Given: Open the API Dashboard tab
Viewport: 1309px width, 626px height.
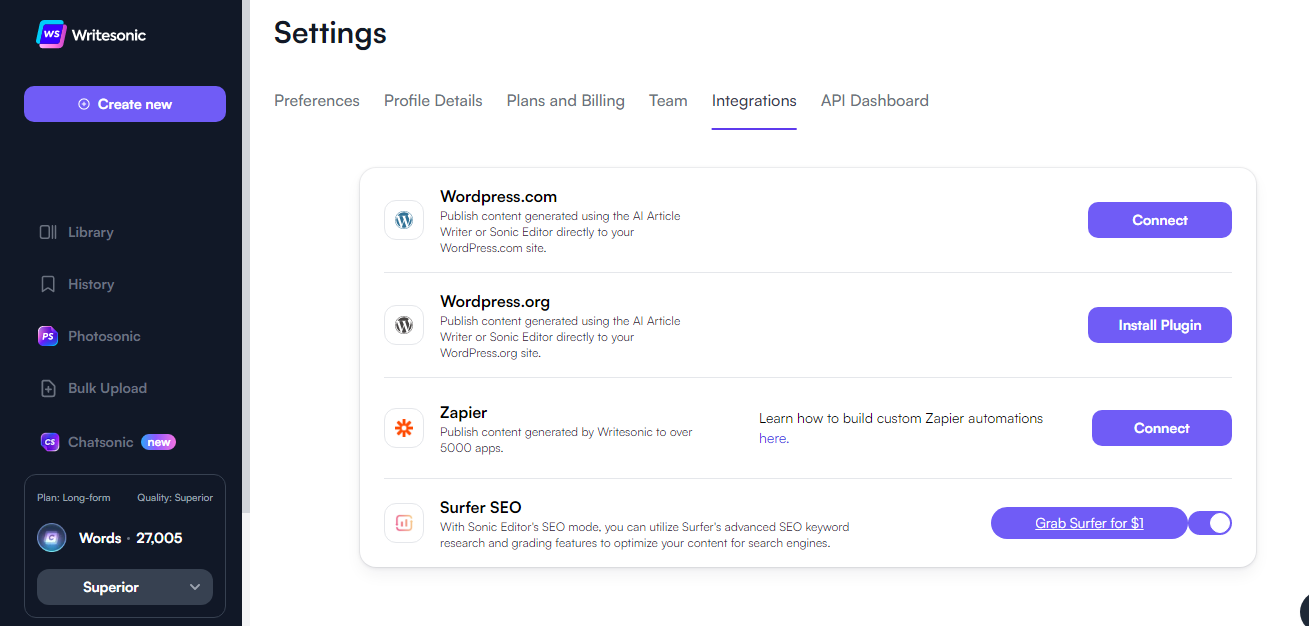Looking at the screenshot, I should (x=875, y=100).
